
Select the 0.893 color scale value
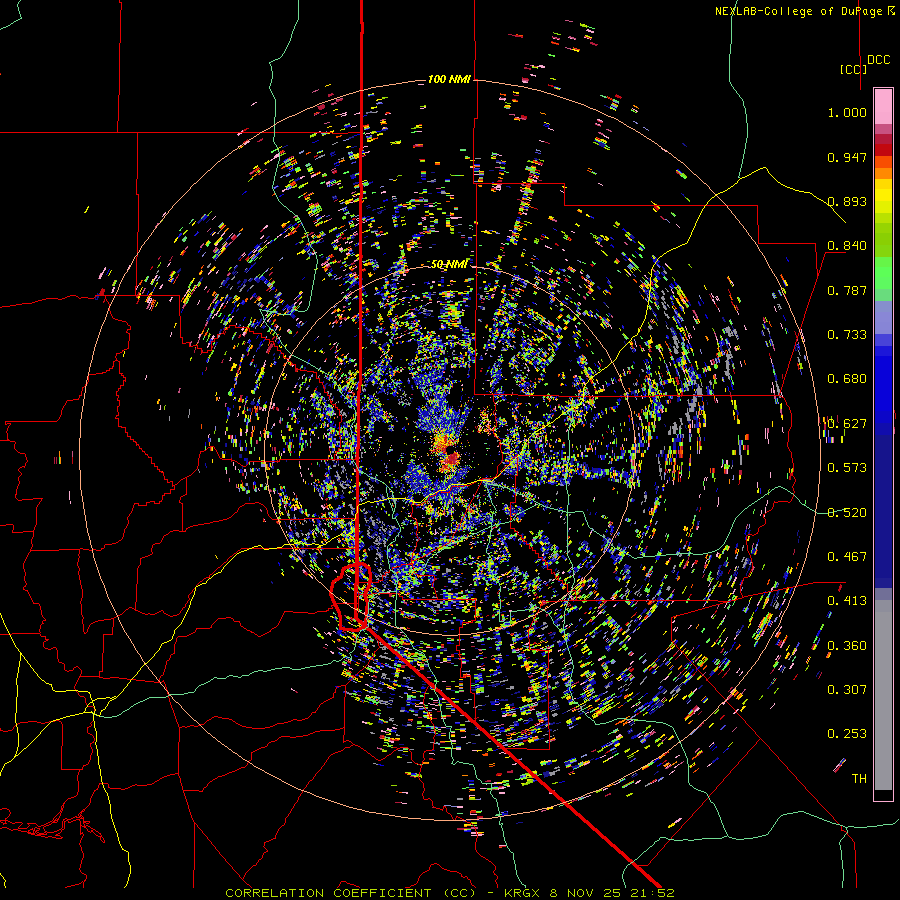pyautogui.click(x=847, y=201)
